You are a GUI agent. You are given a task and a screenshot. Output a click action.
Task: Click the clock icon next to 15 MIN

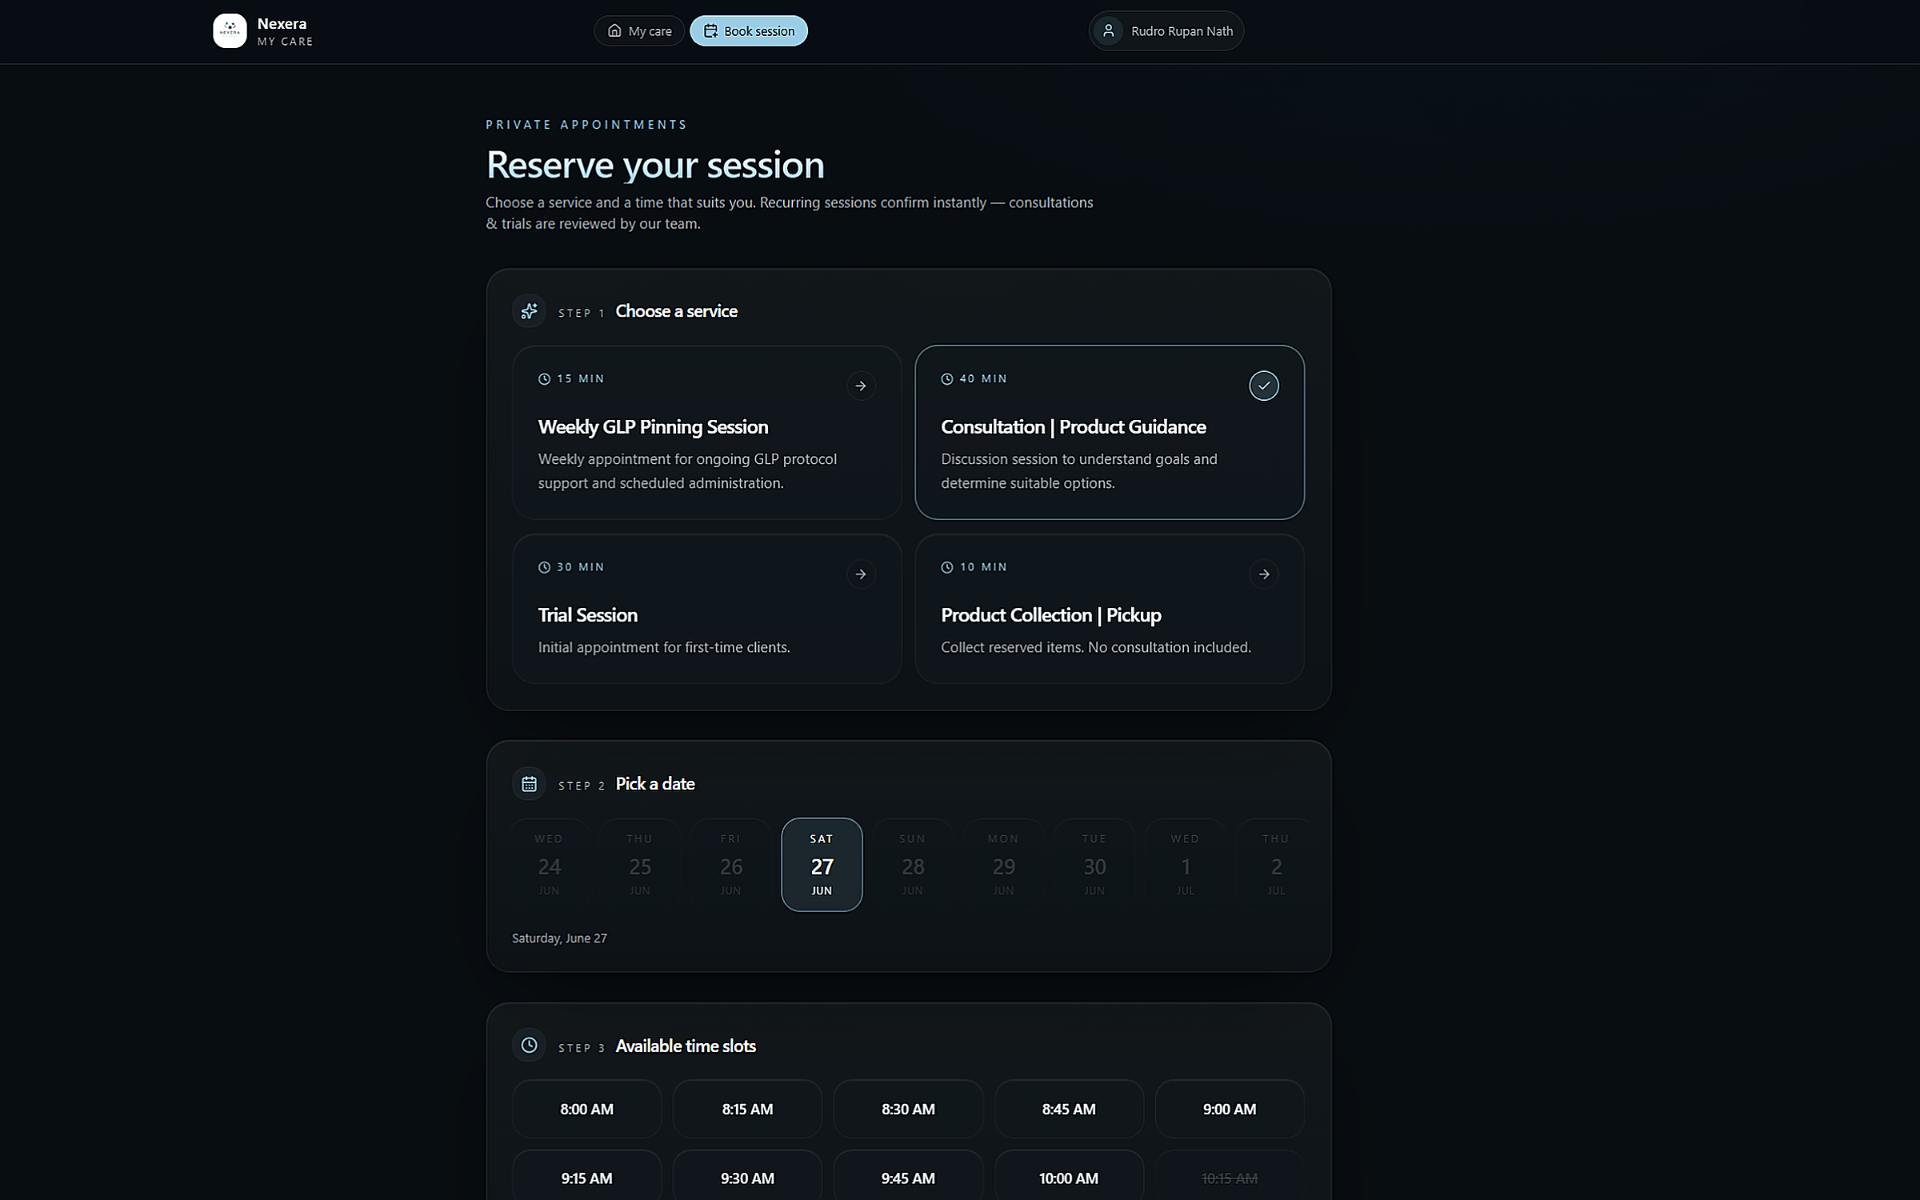[x=544, y=379]
